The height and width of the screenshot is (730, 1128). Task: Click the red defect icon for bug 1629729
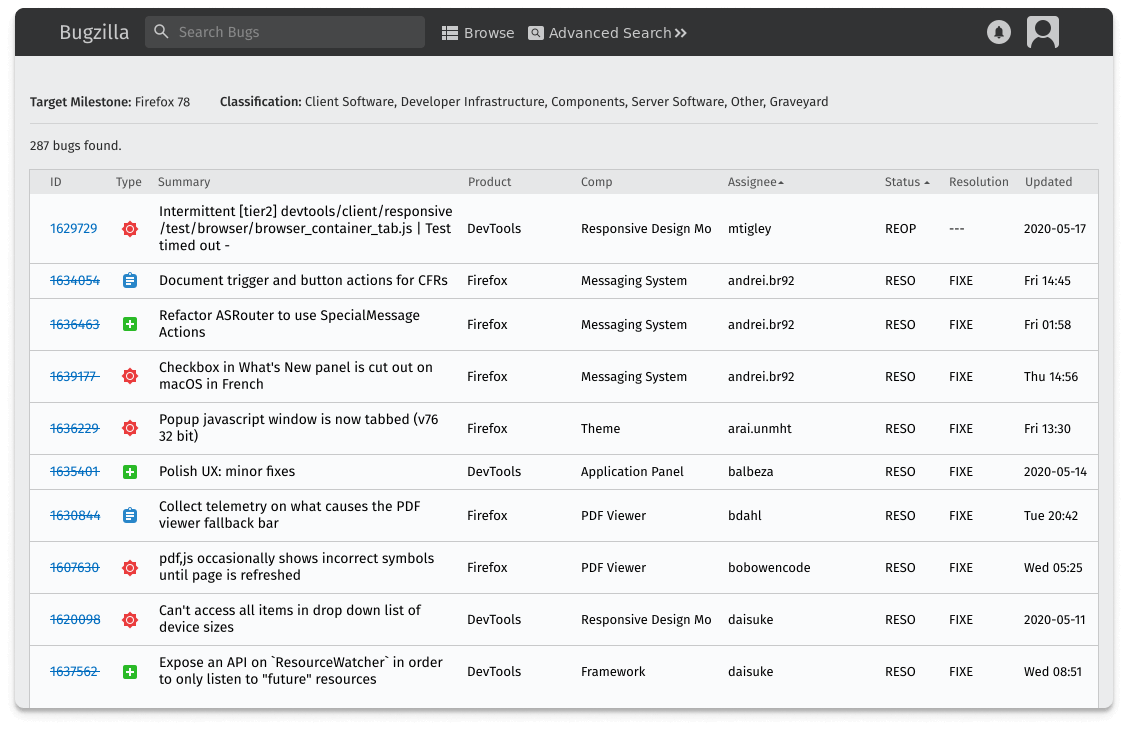129,229
